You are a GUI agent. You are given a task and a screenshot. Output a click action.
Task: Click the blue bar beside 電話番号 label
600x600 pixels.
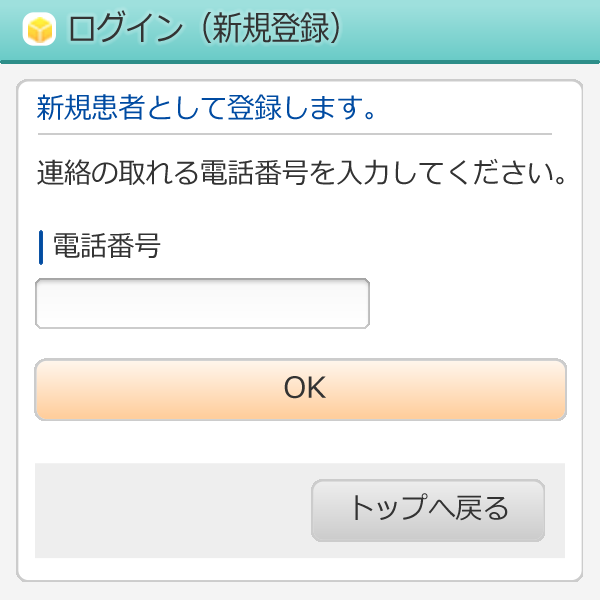pos(41,247)
